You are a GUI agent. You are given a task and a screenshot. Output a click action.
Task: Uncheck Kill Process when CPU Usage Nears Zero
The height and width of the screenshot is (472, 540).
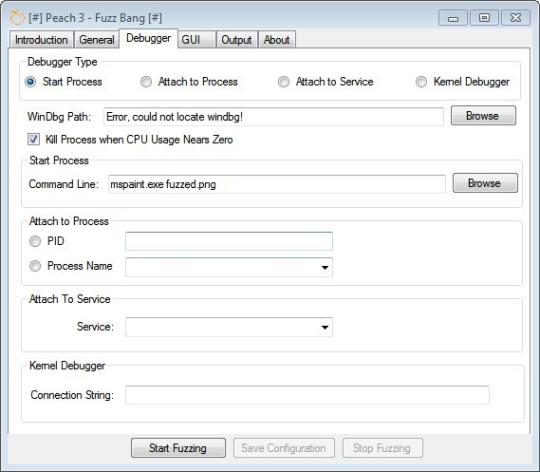[33, 139]
